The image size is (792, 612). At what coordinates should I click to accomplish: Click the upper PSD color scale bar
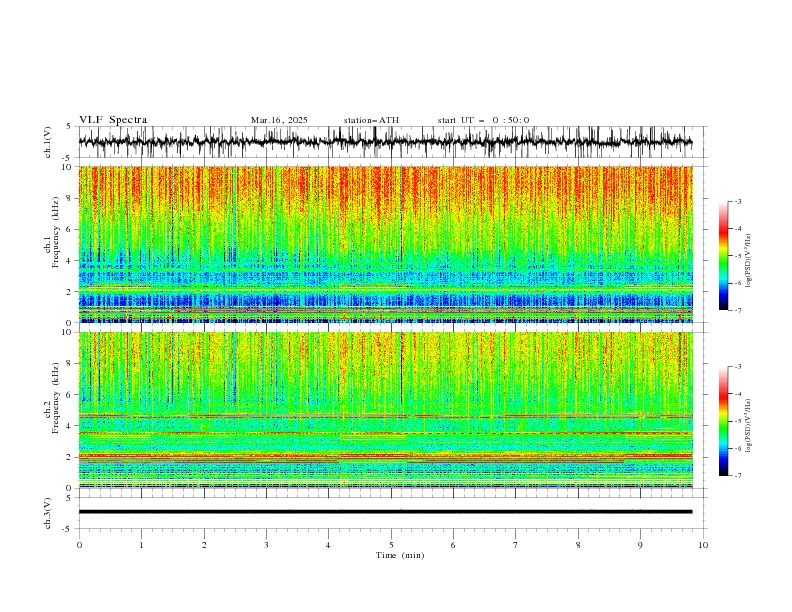[x=723, y=256]
